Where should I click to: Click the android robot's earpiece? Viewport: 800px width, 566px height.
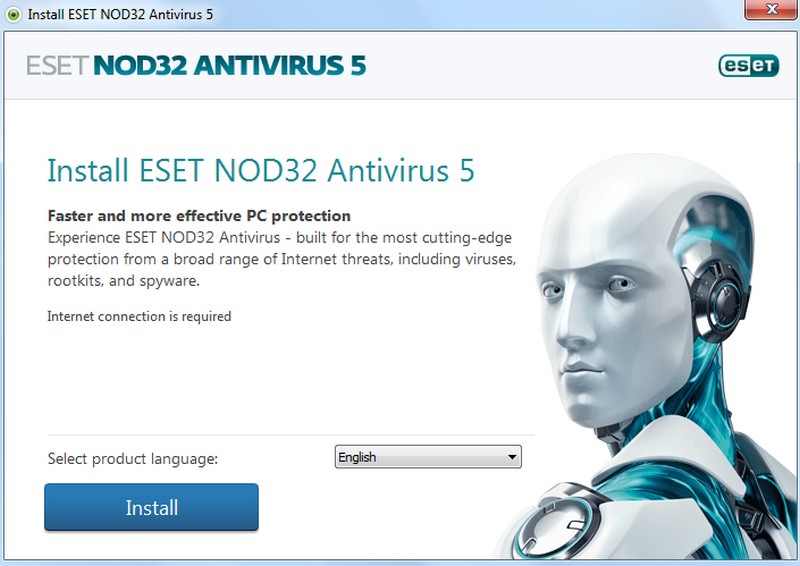(719, 299)
